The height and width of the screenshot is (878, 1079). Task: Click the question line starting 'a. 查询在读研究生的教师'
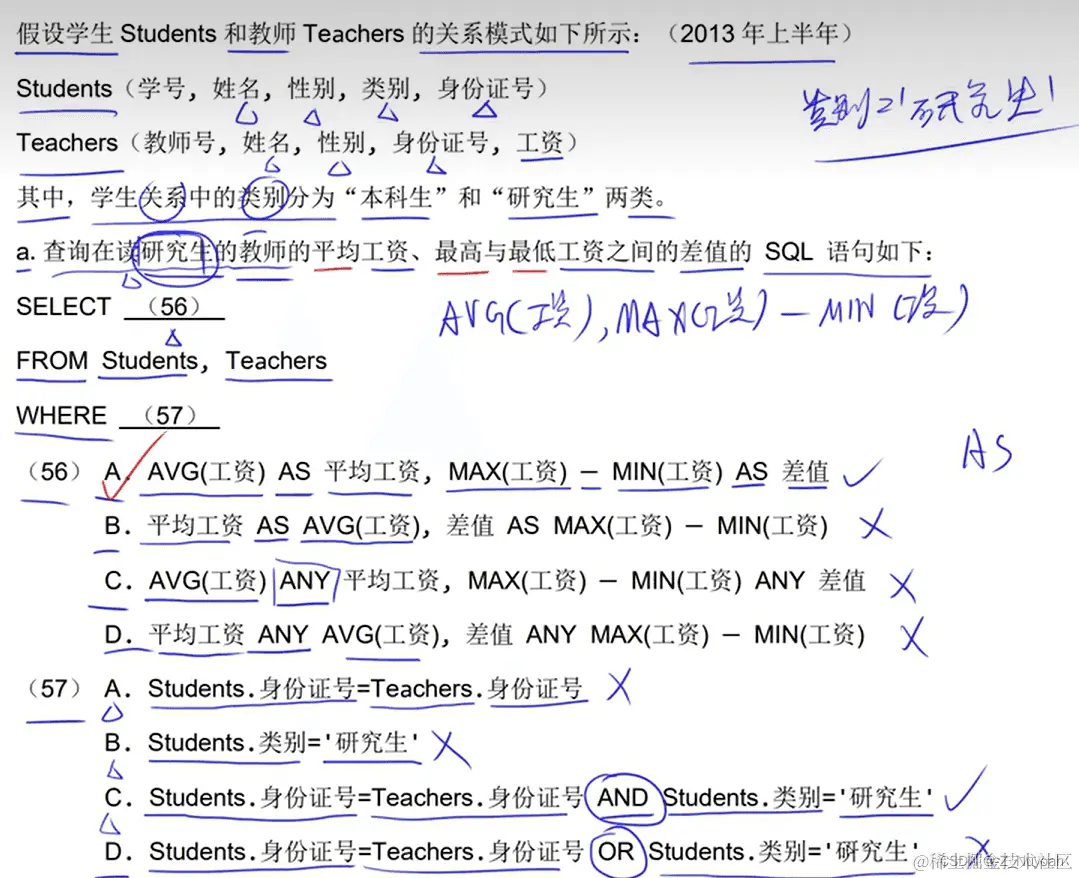476,252
